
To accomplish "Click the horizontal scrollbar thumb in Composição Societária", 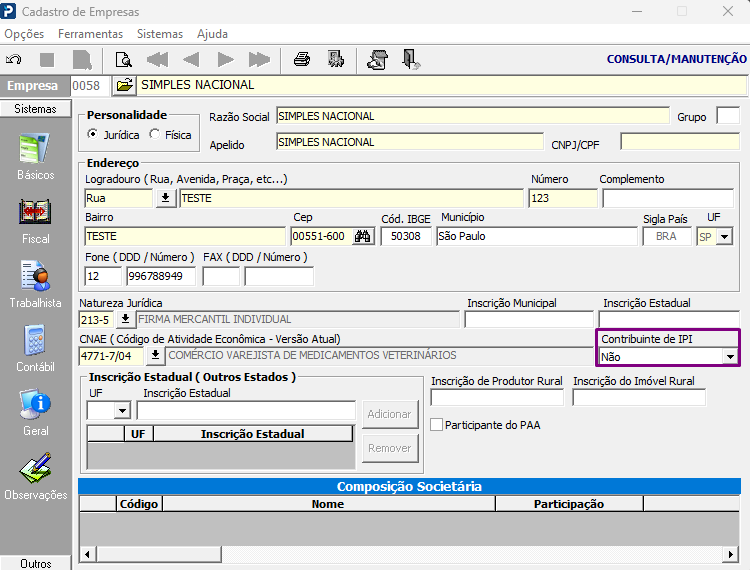I will [x=159, y=555].
